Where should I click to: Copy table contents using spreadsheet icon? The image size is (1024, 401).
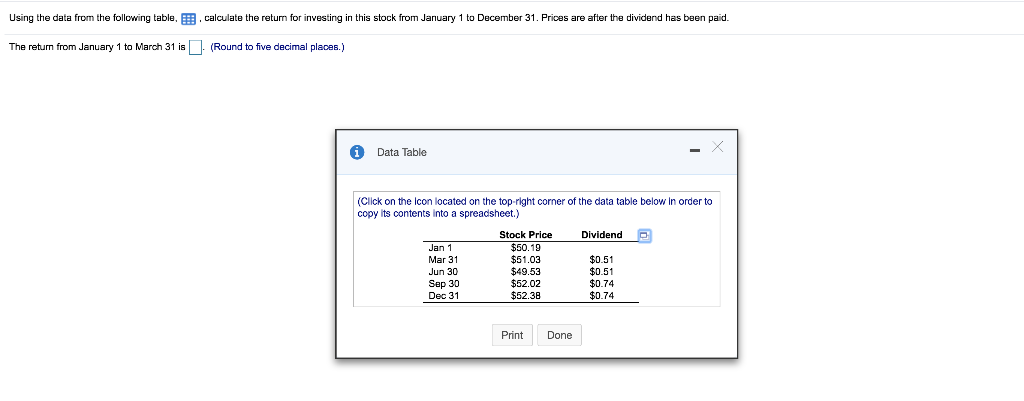pos(645,236)
